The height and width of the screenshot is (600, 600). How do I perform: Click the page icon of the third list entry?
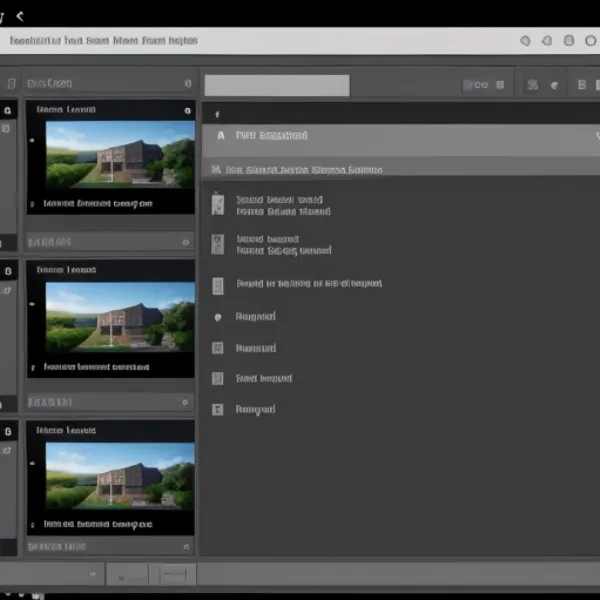click(218, 285)
